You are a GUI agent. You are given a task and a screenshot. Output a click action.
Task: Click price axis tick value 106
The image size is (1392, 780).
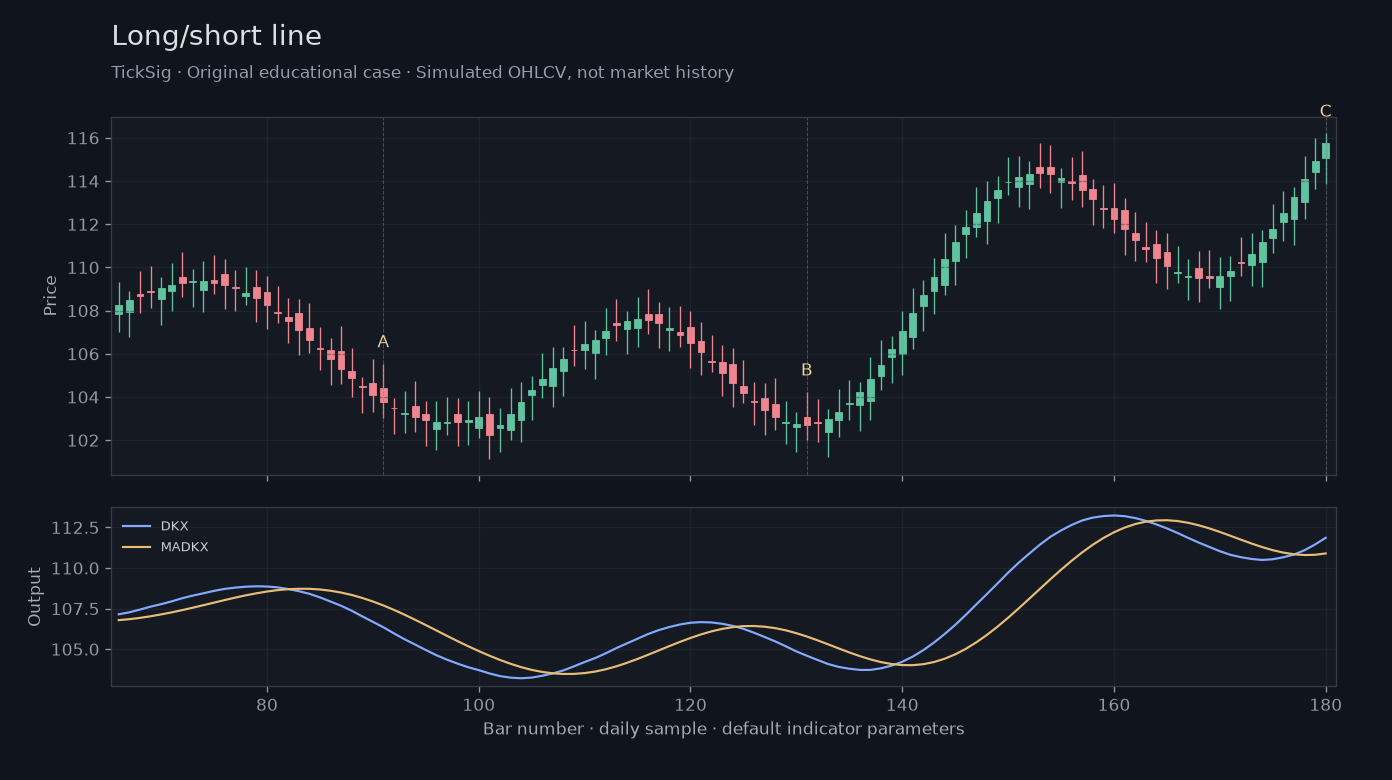[x=84, y=354]
